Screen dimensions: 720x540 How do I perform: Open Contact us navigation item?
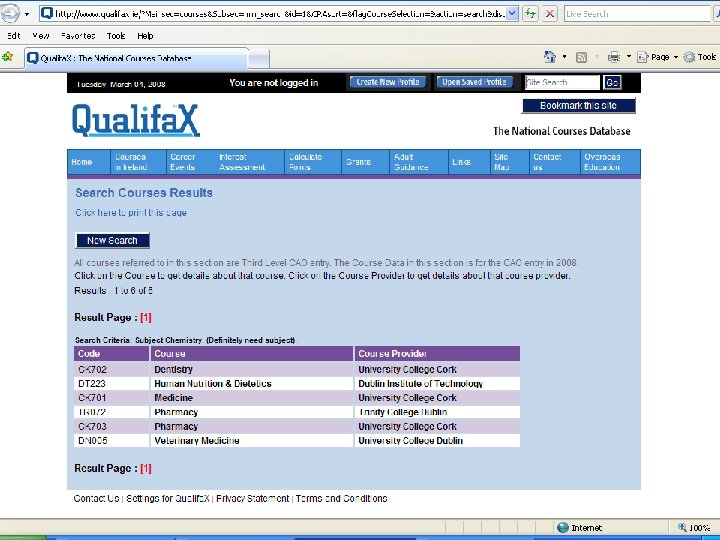coord(555,162)
